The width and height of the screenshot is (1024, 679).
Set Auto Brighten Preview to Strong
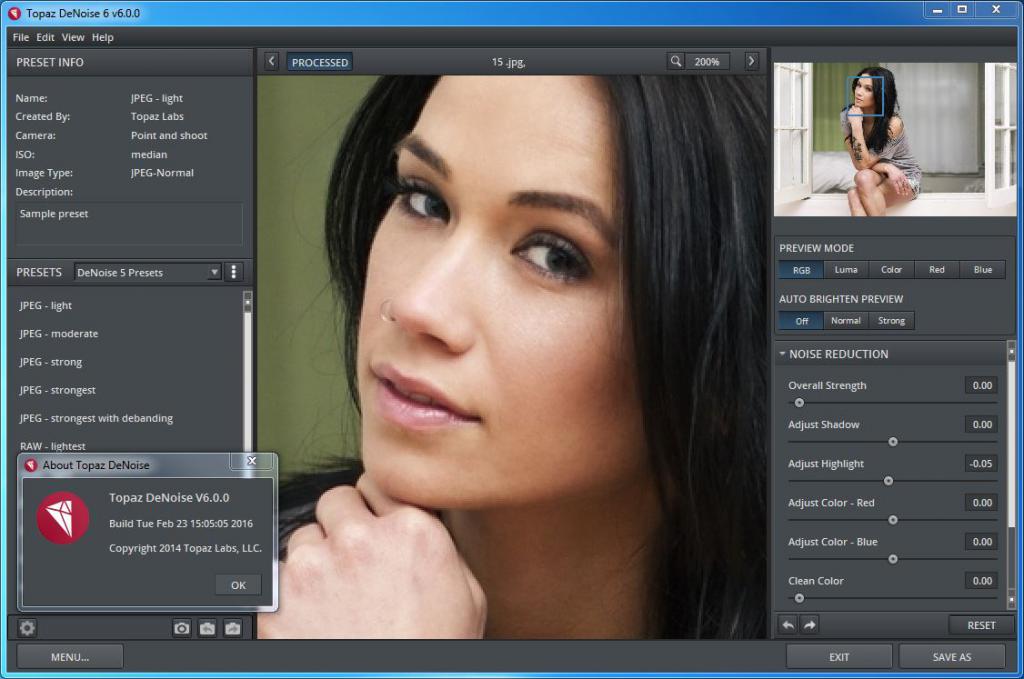point(891,321)
